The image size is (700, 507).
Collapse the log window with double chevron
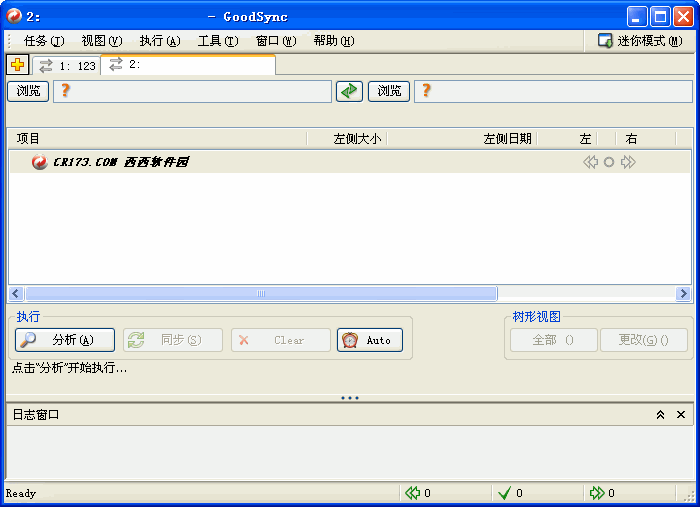tap(660, 414)
